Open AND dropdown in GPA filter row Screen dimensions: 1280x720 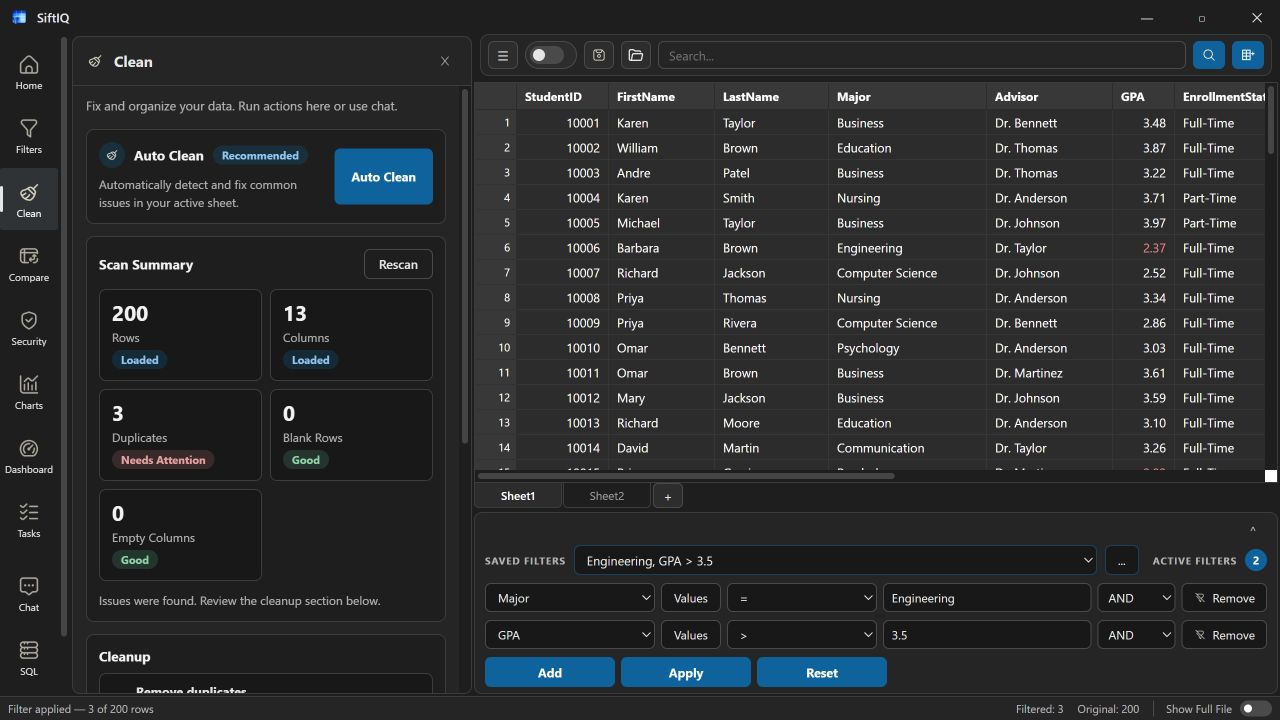pos(1136,635)
